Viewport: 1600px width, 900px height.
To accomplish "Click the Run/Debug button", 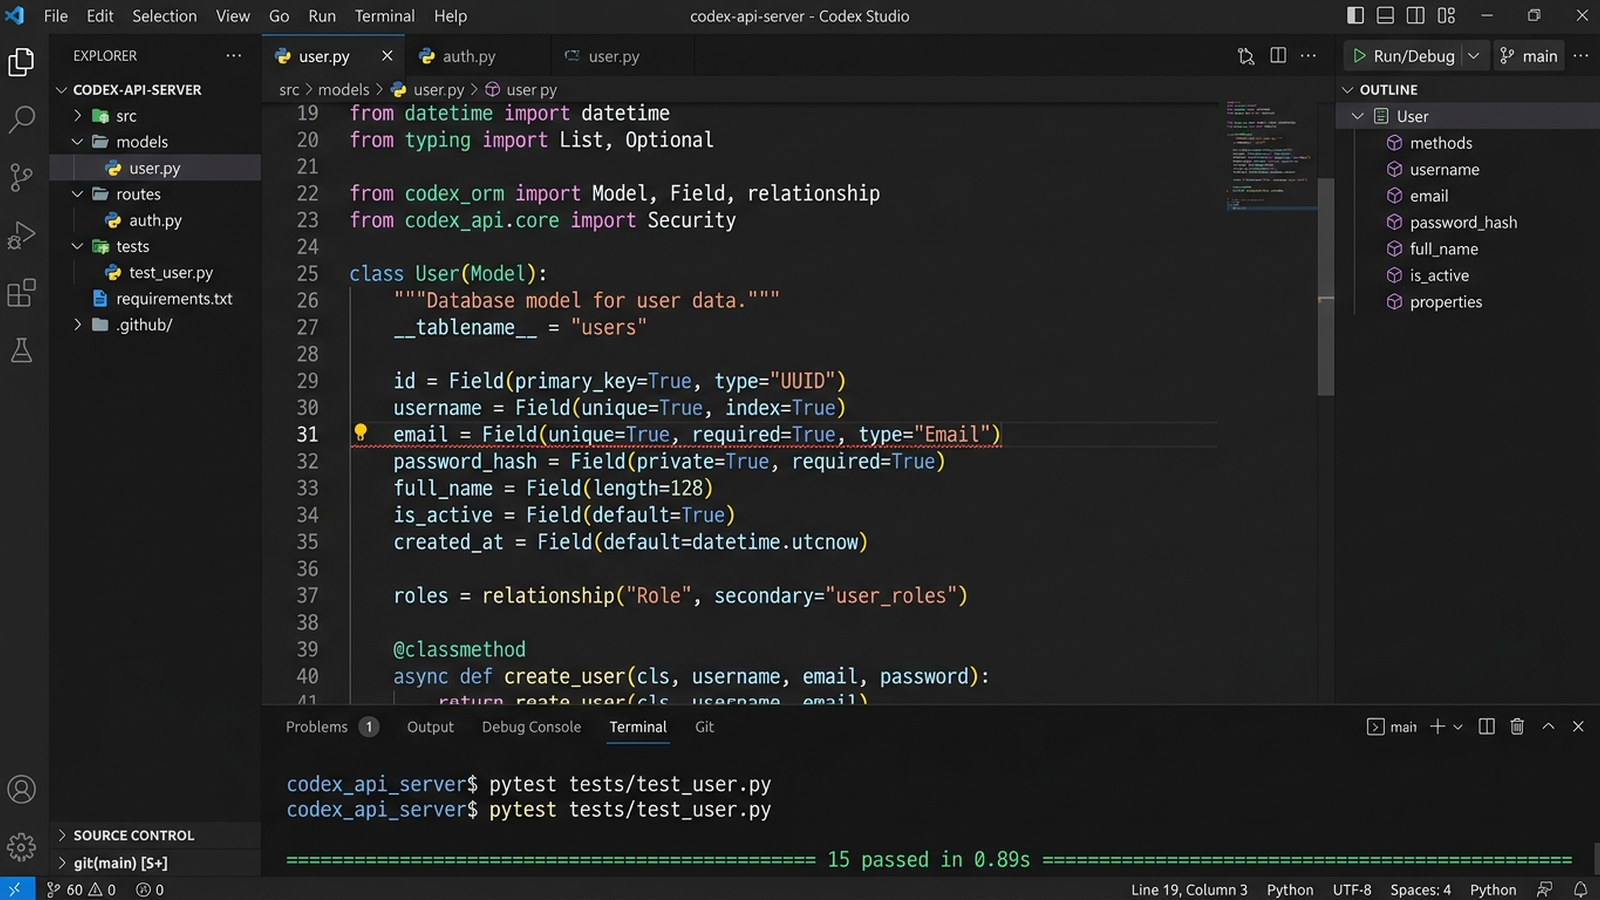I will point(1404,56).
